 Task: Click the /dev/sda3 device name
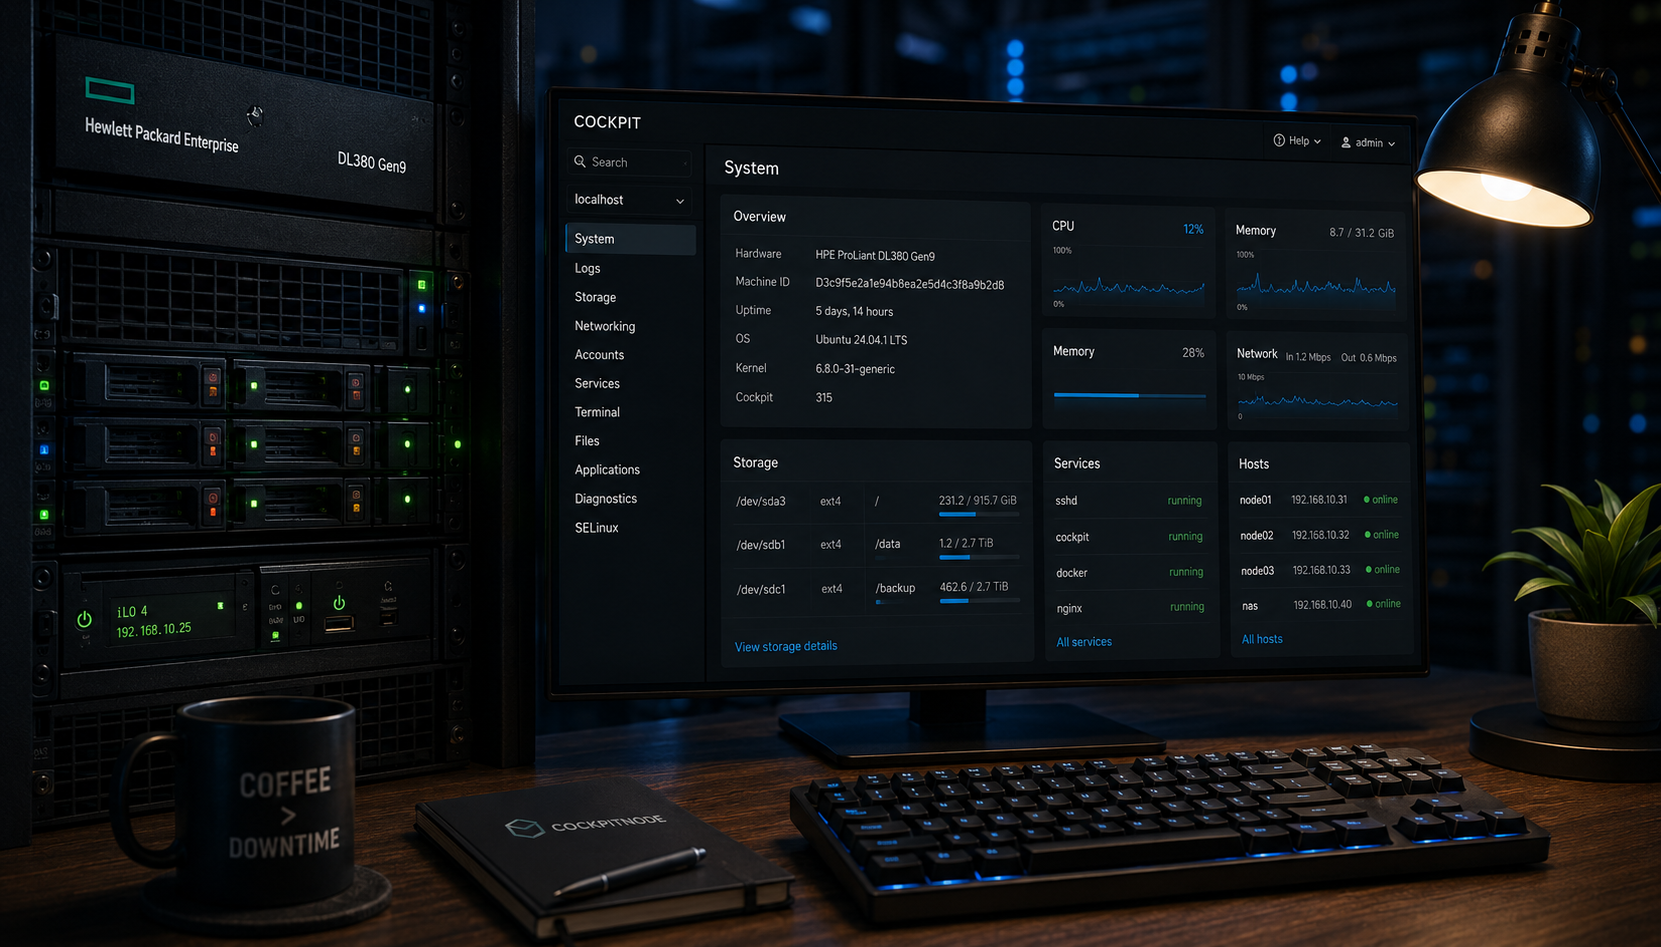tap(761, 502)
